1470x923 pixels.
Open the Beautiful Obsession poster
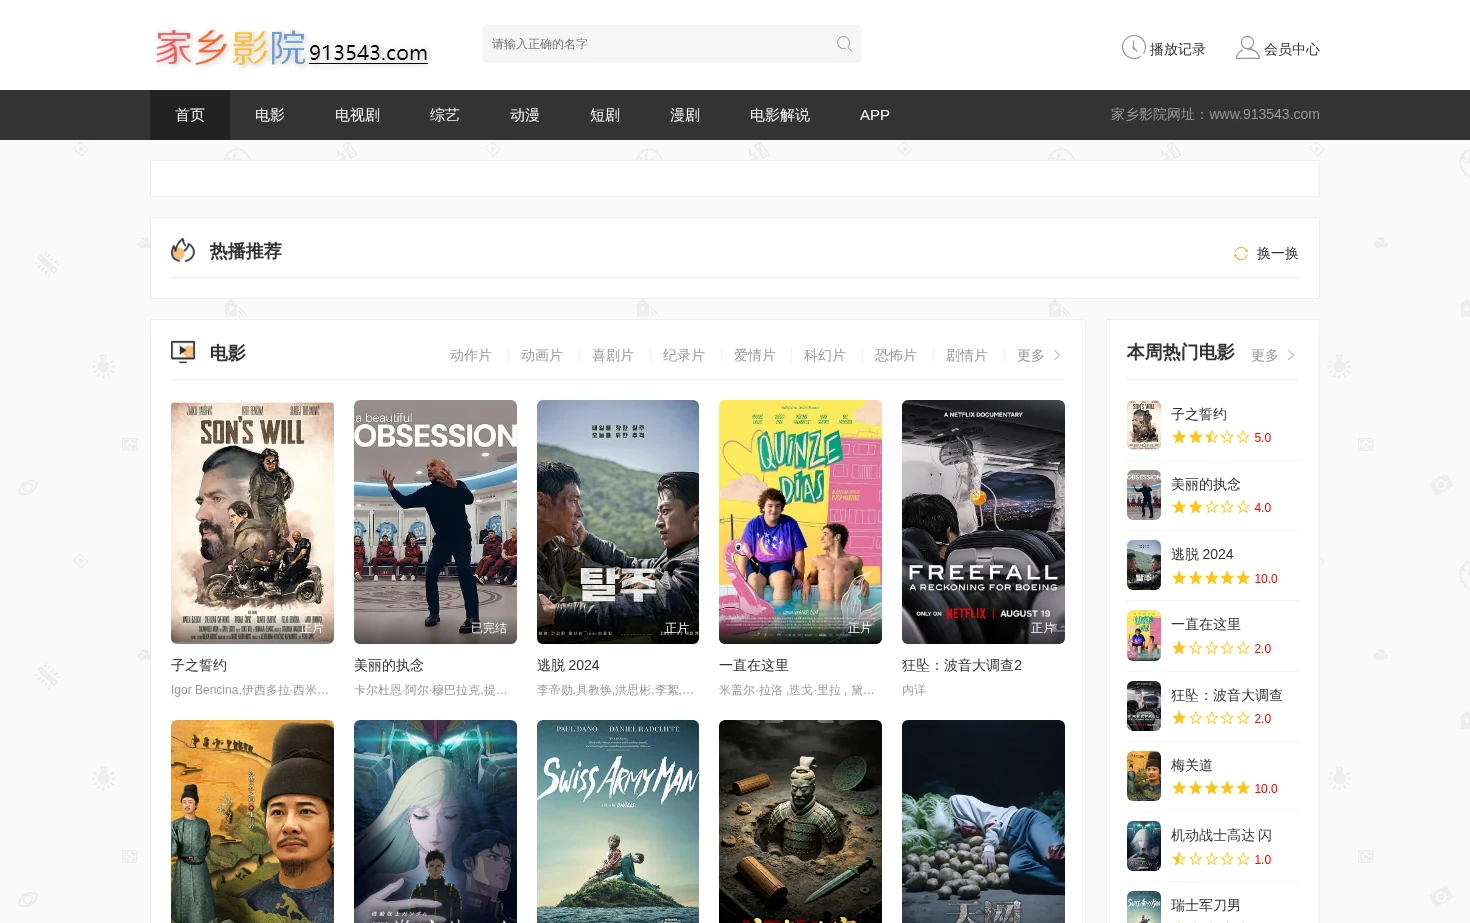435,522
